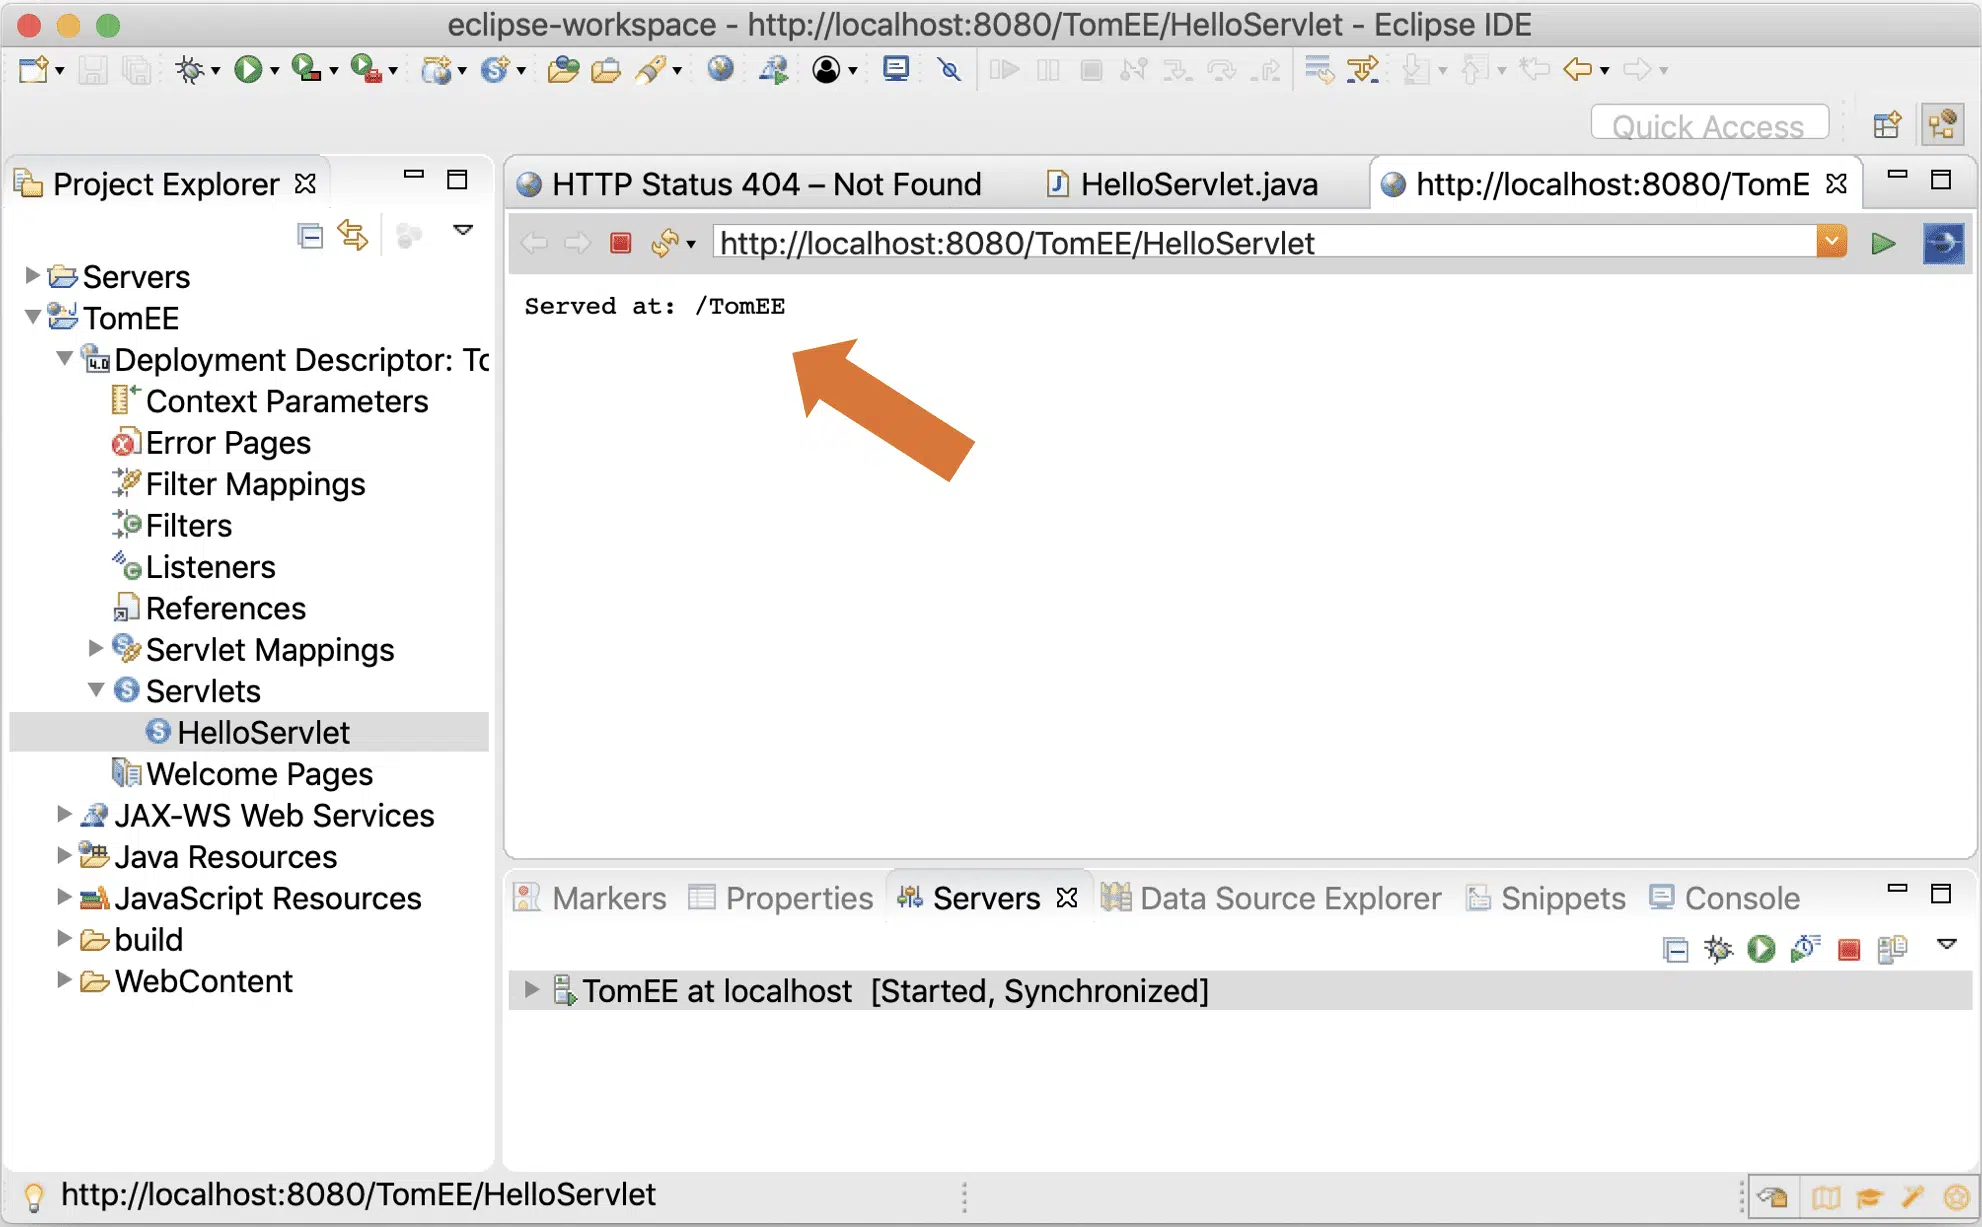
Task: Select HelloServlet under Servlets
Action: point(263,732)
